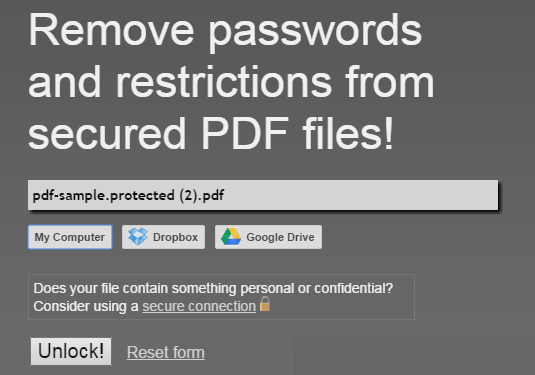Open the Reset form link
Screen dimensions: 535x375
coord(166,352)
